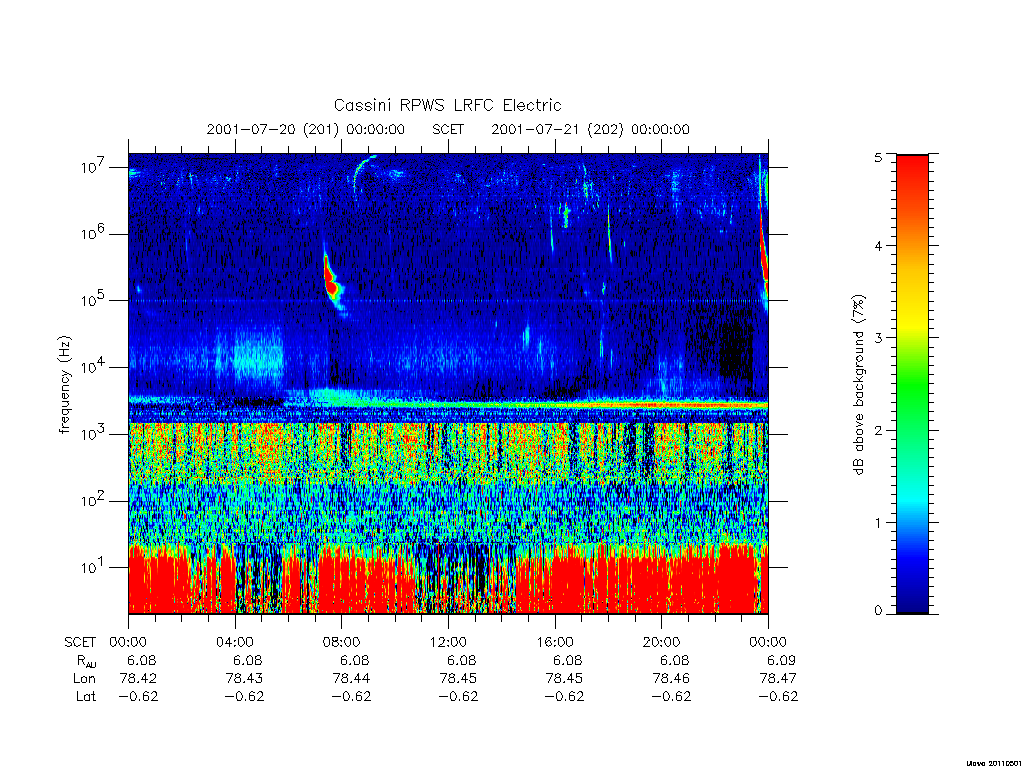This screenshot has width=1024, height=768.
Task: Click the longitude value 78.44
Action: [x=351, y=679]
